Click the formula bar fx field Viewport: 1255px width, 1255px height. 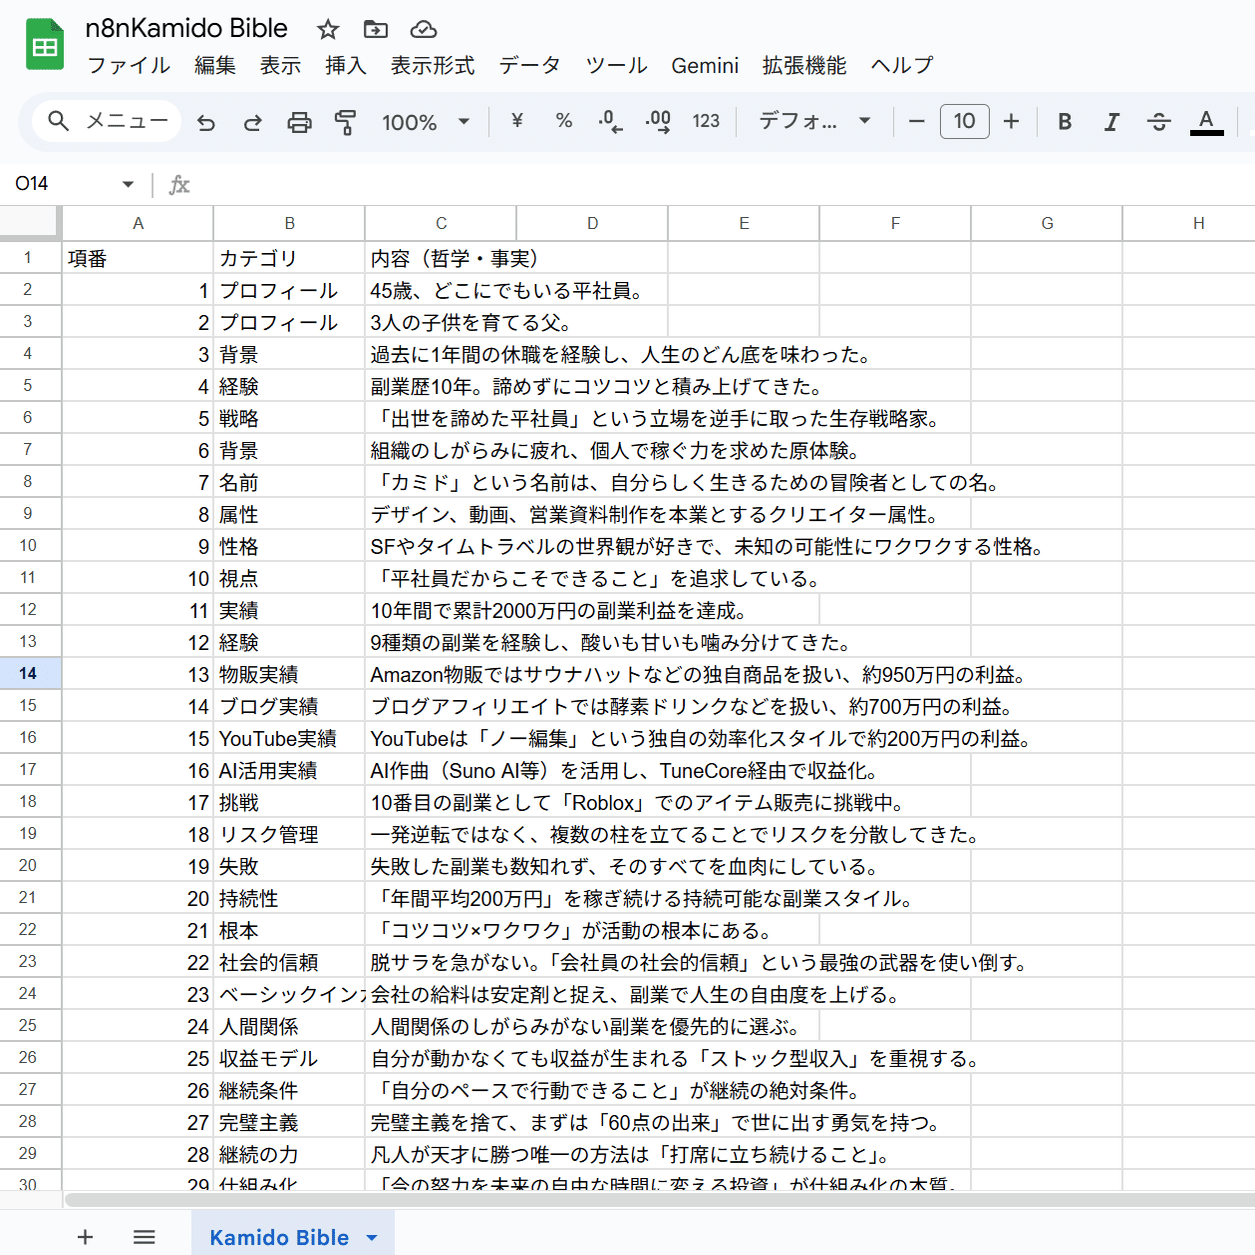pos(180,184)
